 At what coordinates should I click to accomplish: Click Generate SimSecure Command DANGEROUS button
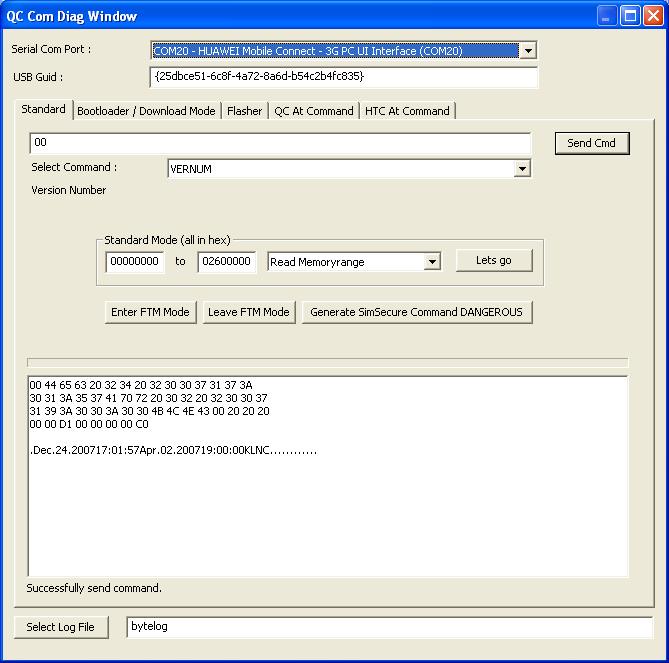(417, 312)
